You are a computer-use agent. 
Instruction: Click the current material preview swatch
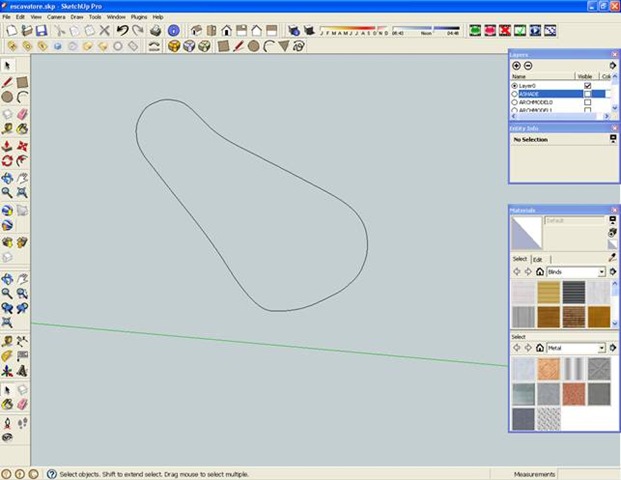coord(526,234)
